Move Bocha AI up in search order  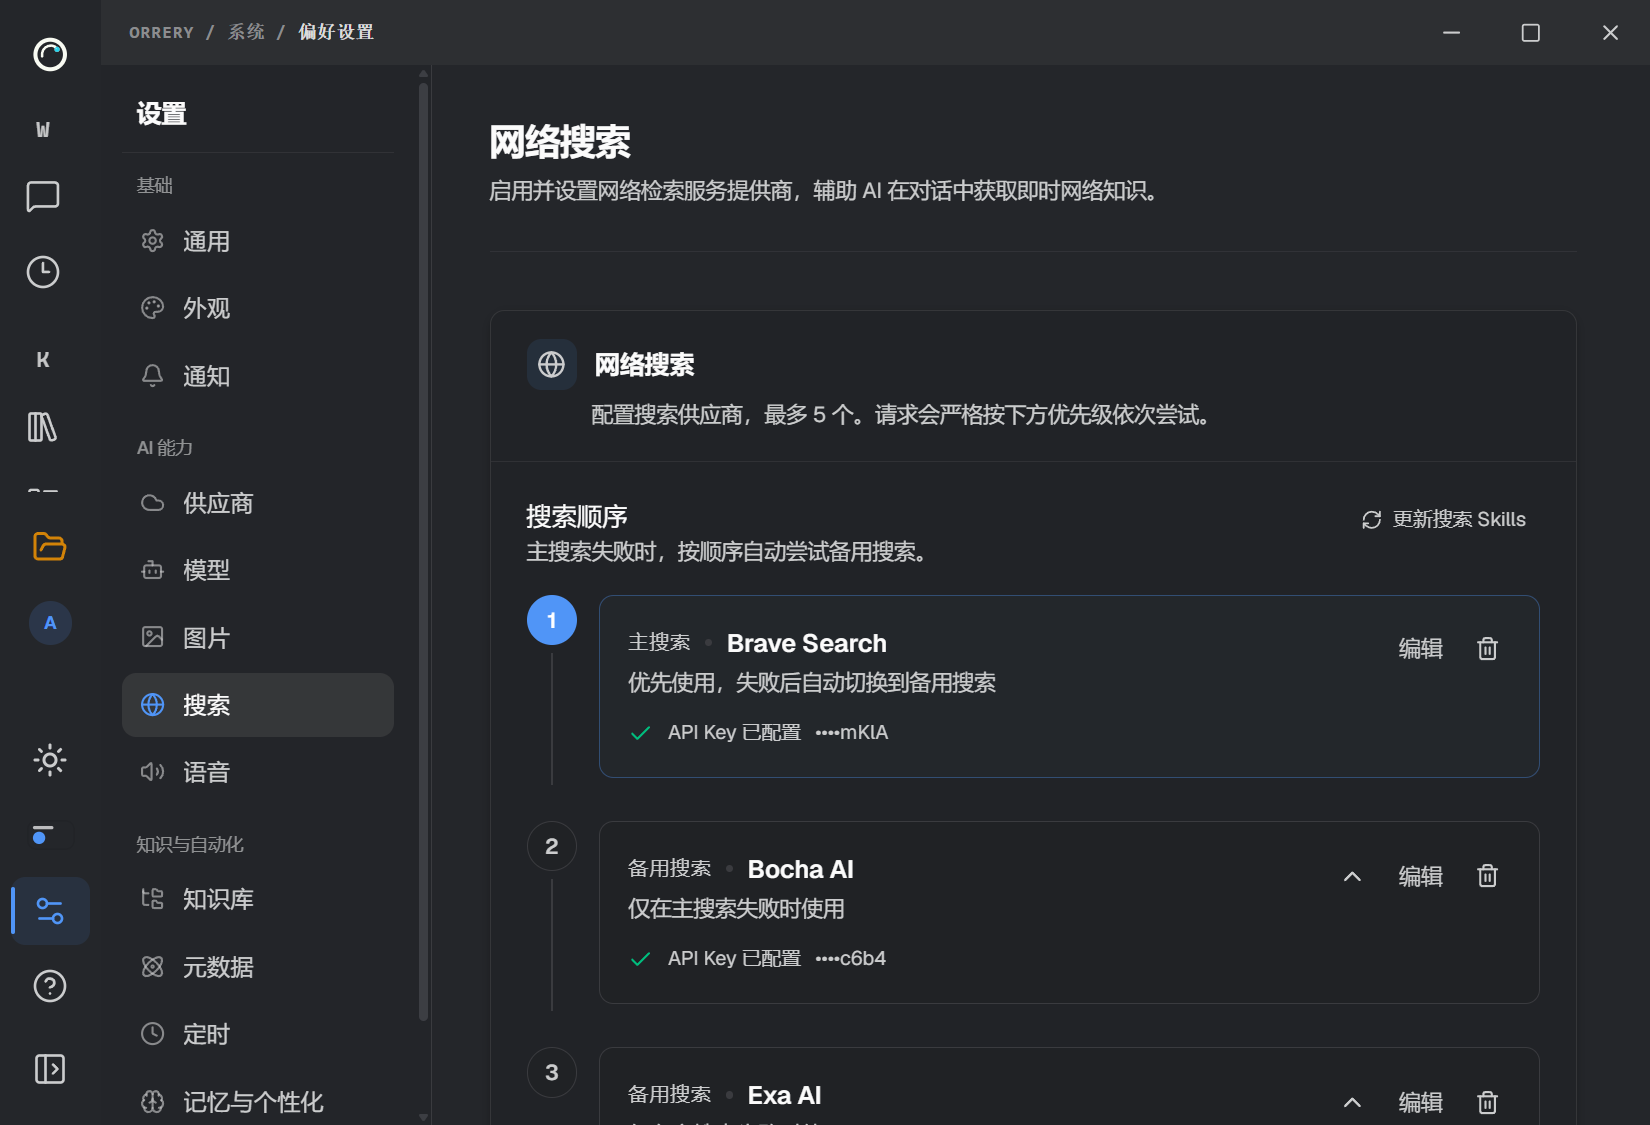(1352, 876)
